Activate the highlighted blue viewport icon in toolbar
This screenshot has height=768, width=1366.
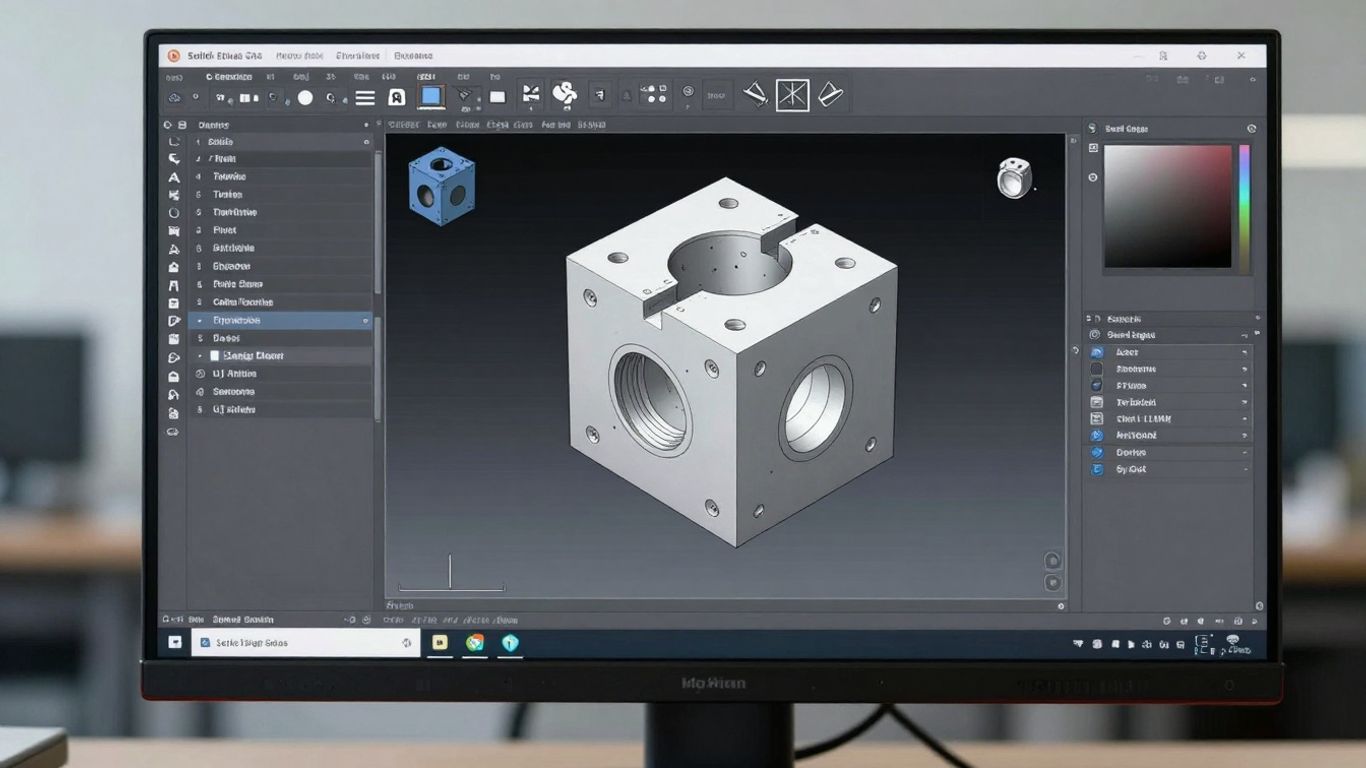[431, 95]
